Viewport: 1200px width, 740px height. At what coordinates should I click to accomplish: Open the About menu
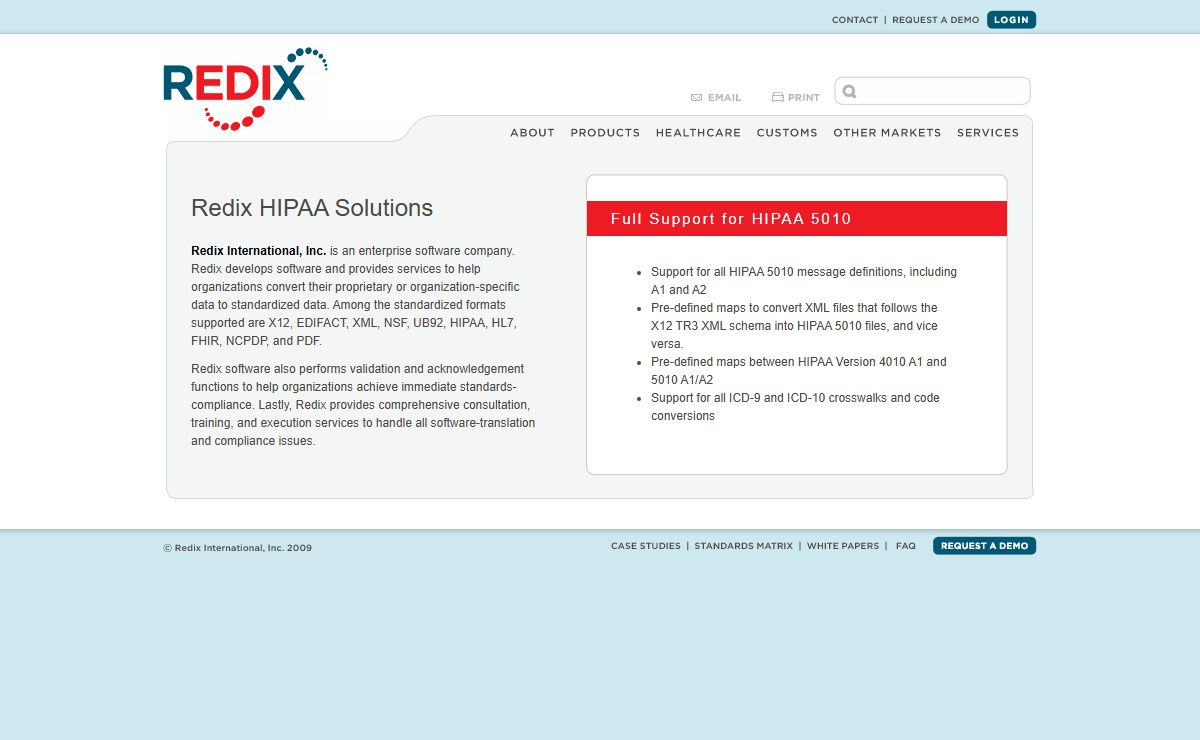[x=532, y=132]
